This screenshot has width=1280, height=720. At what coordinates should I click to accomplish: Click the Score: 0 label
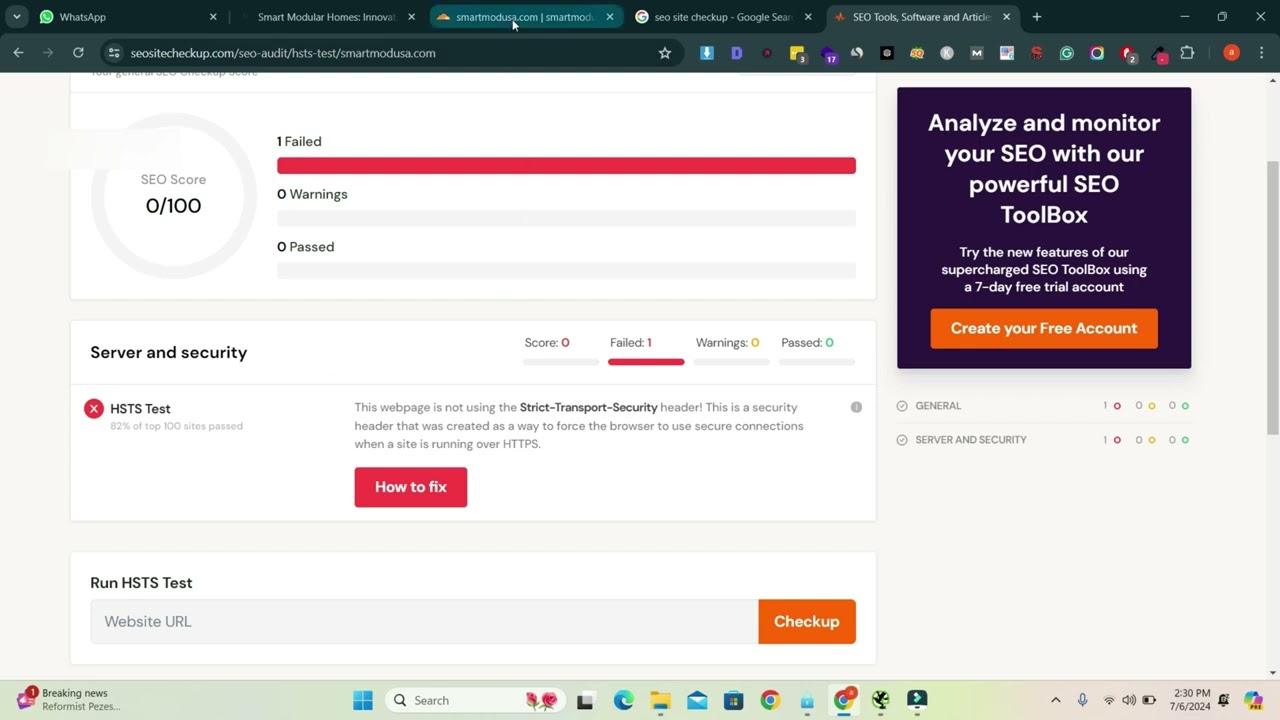coord(547,342)
